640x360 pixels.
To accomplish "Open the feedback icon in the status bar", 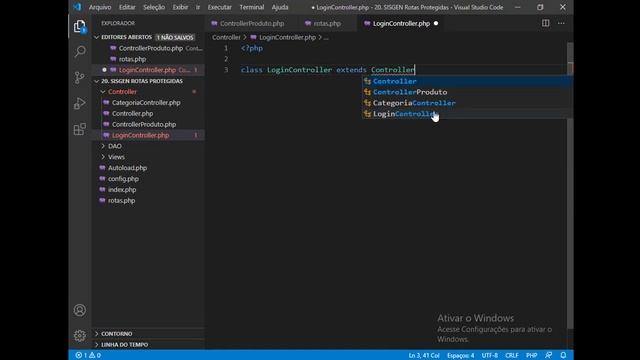I will pyautogui.click(x=548, y=355).
